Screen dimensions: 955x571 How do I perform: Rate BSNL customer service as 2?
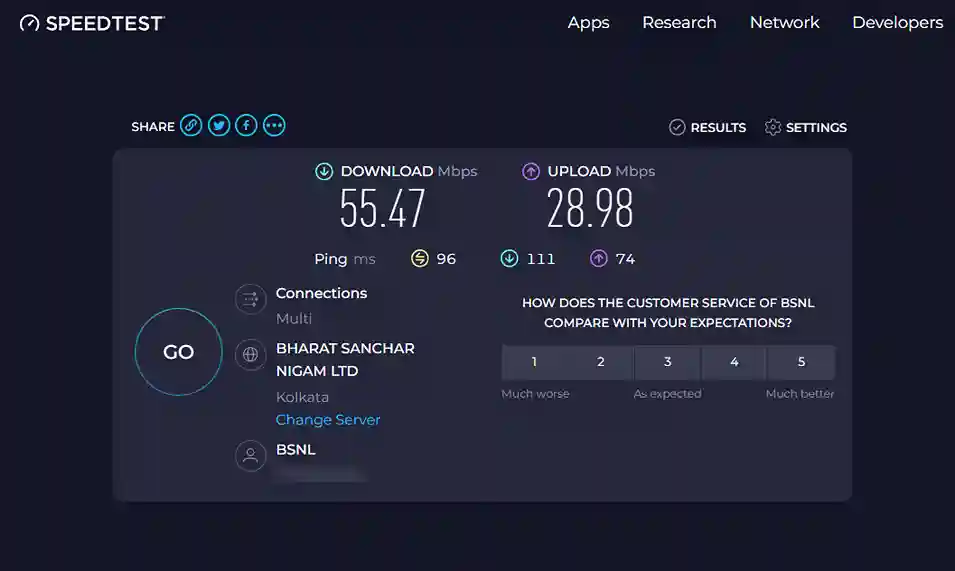(601, 362)
